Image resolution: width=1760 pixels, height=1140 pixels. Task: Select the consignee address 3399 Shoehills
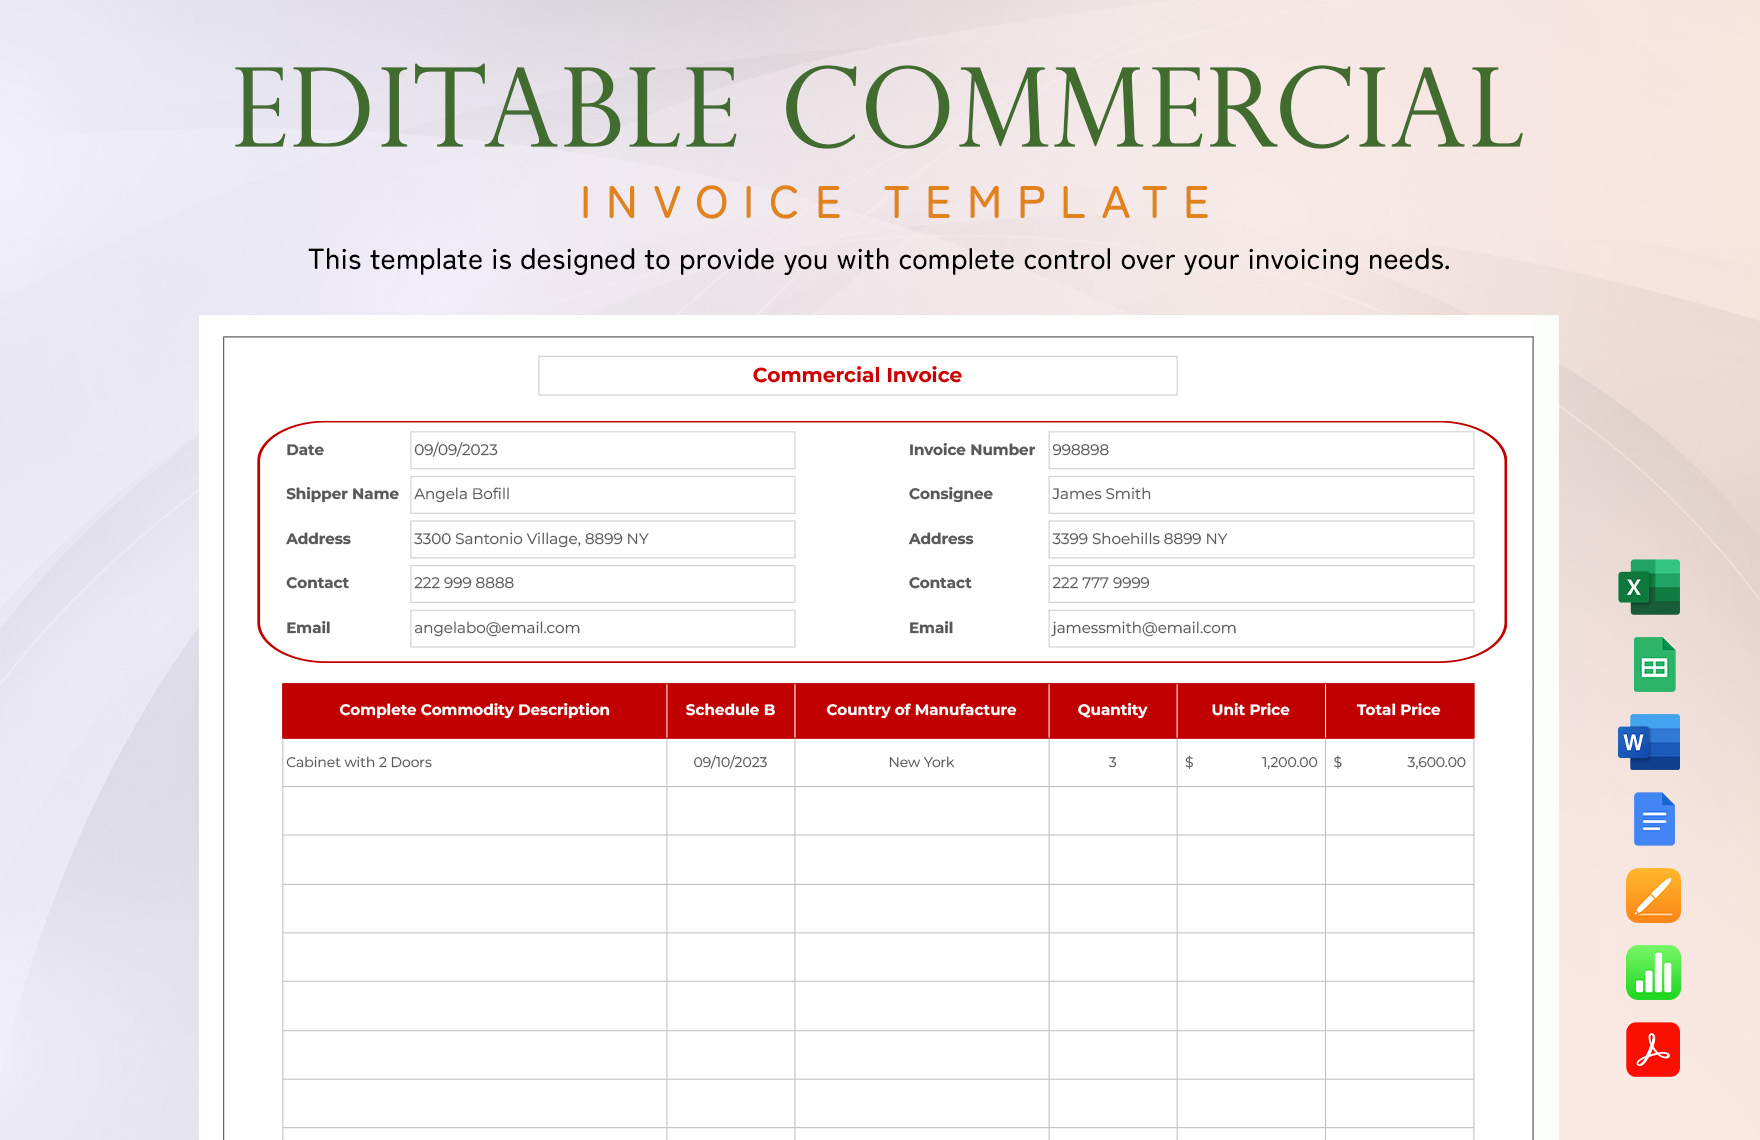click(x=1260, y=539)
